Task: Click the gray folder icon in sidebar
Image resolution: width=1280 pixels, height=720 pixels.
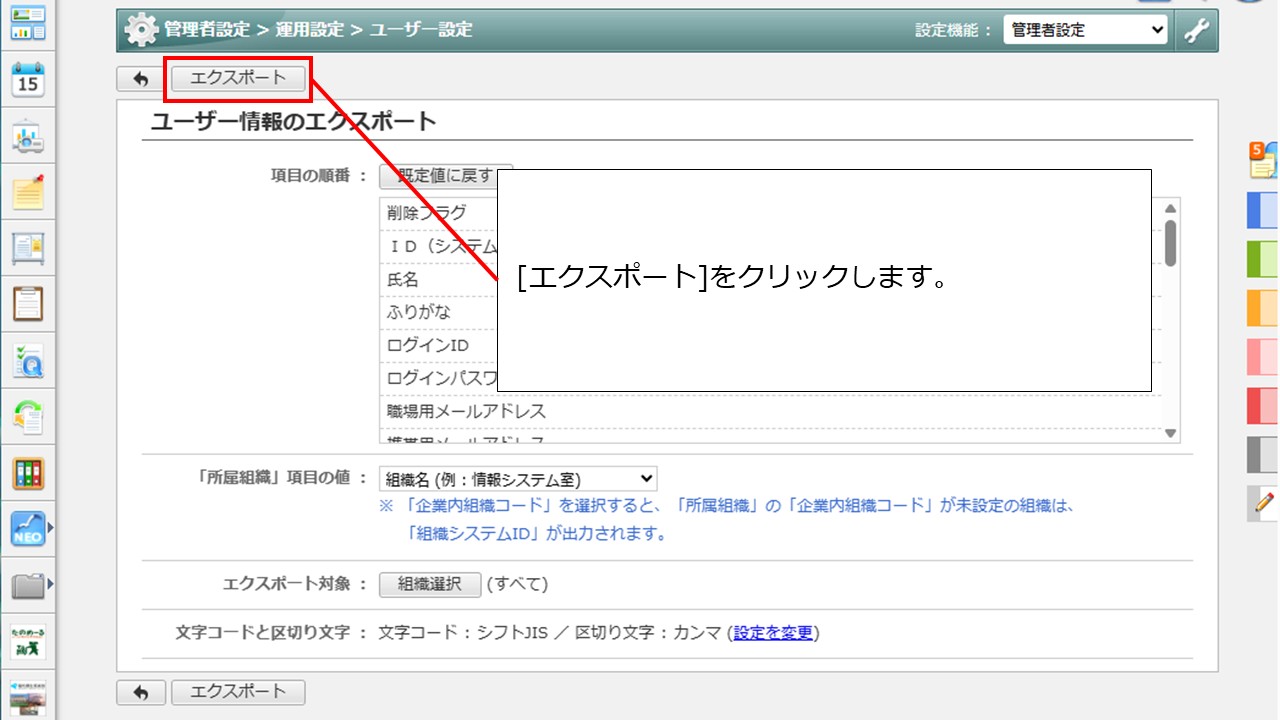Action: coord(28,585)
